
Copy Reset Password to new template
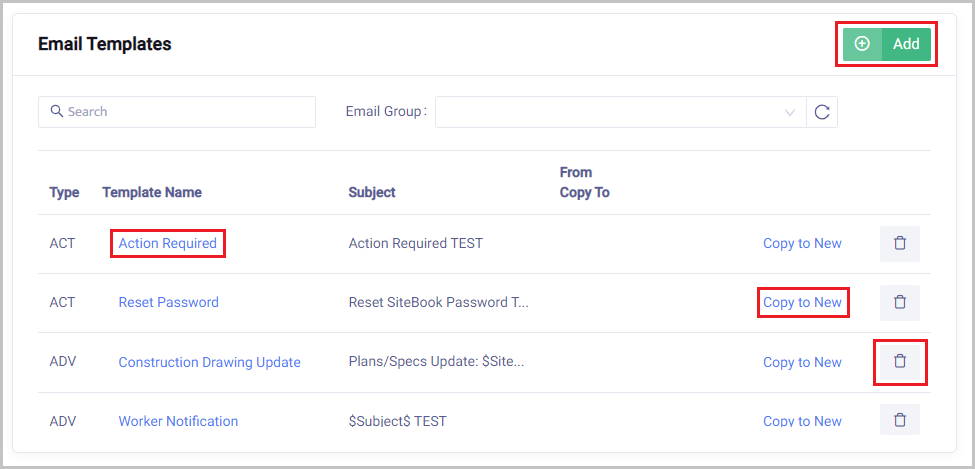pos(802,302)
